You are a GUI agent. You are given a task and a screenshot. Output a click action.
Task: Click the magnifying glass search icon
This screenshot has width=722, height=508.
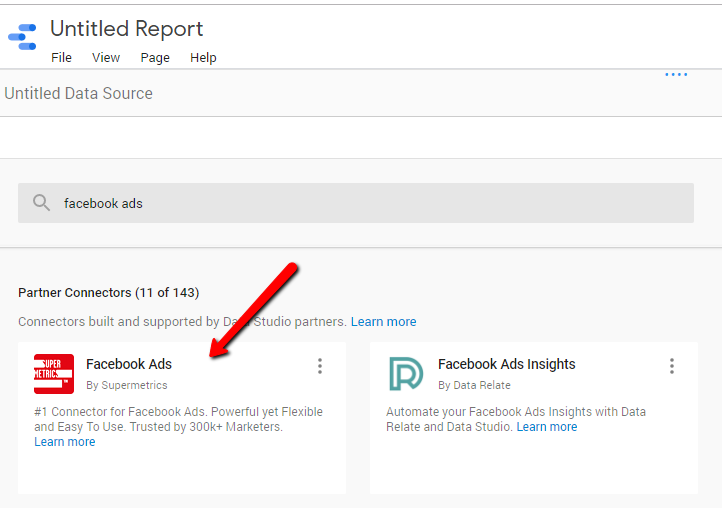[41, 203]
